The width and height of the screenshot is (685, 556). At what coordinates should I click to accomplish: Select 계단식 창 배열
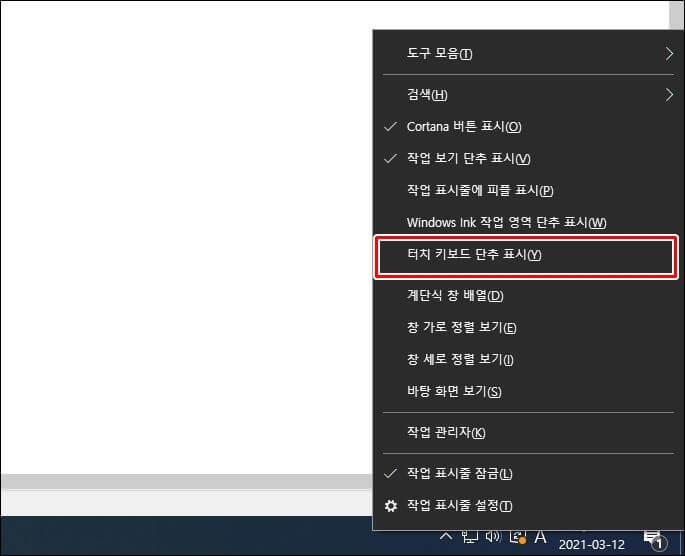point(526,296)
